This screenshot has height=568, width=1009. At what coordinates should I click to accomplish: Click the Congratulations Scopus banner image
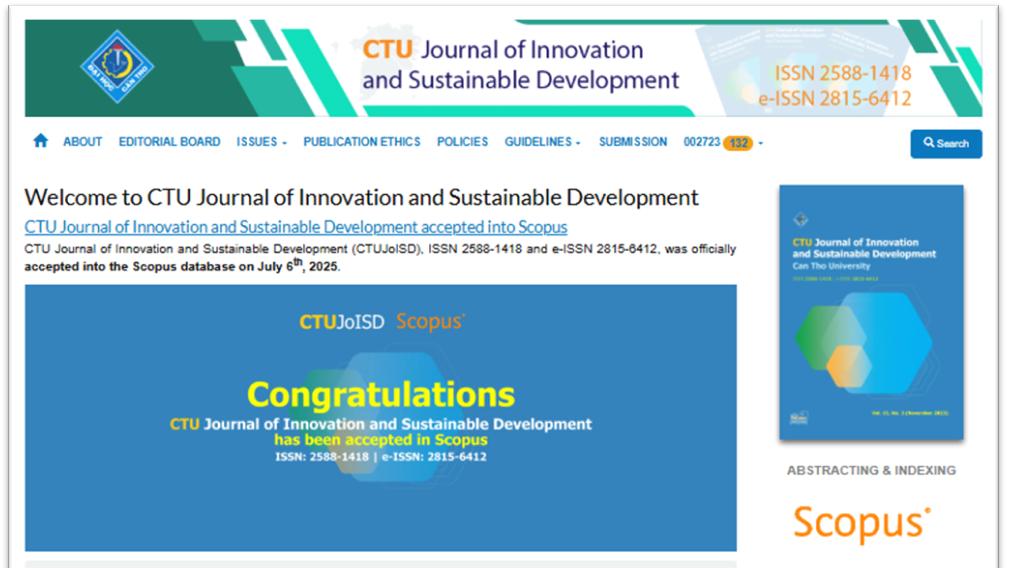click(380, 417)
